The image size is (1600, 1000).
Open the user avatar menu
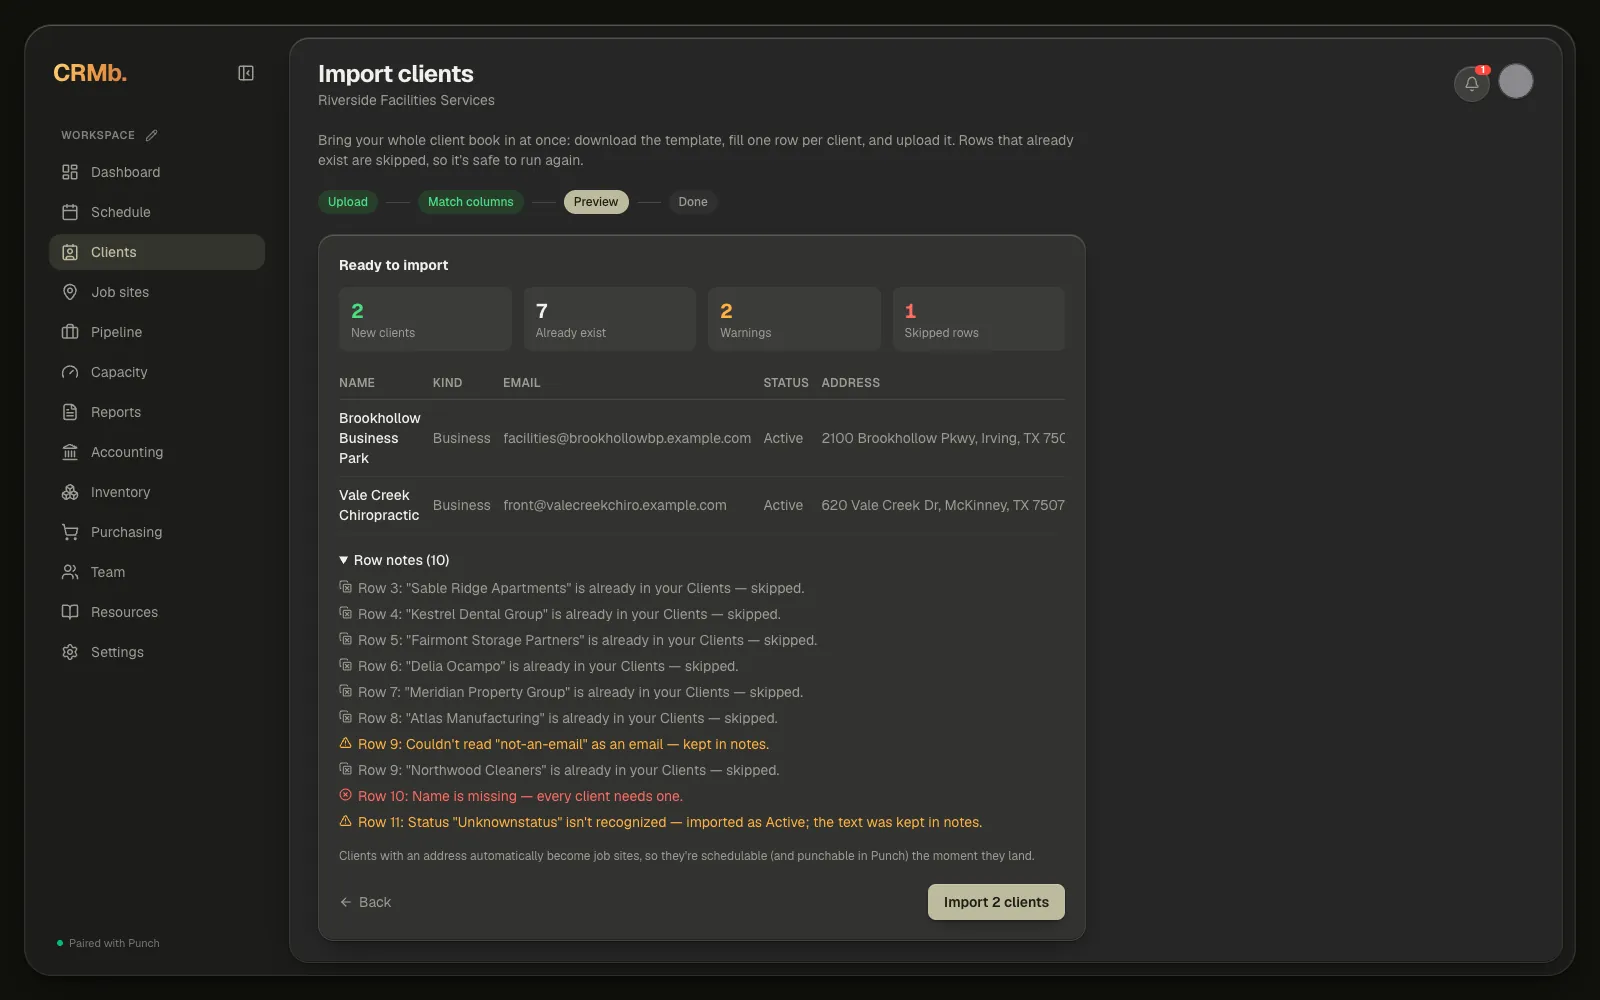(1516, 81)
